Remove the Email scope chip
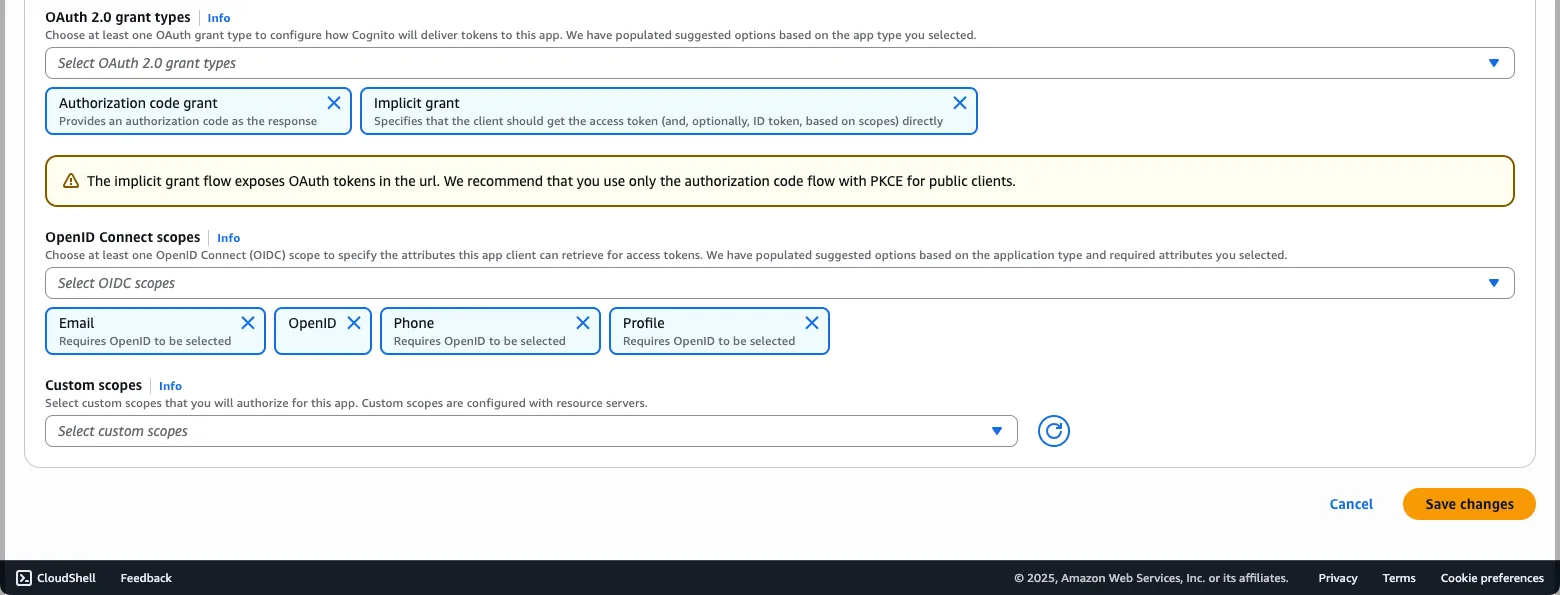The height and width of the screenshot is (595, 1560). 248,323
